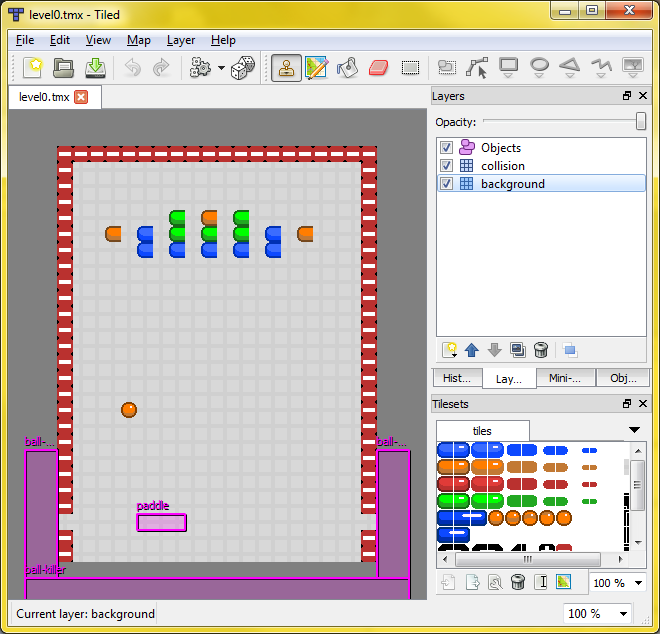Toggle visibility of background layer
The width and height of the screenshot is (660, 634).
pos(446,184)
